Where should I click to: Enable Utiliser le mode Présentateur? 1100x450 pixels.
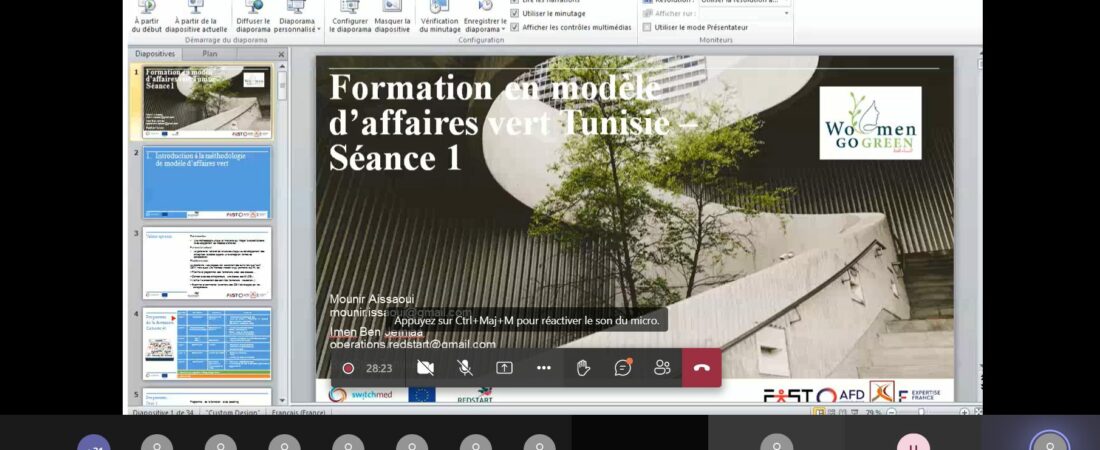[647, 27]
